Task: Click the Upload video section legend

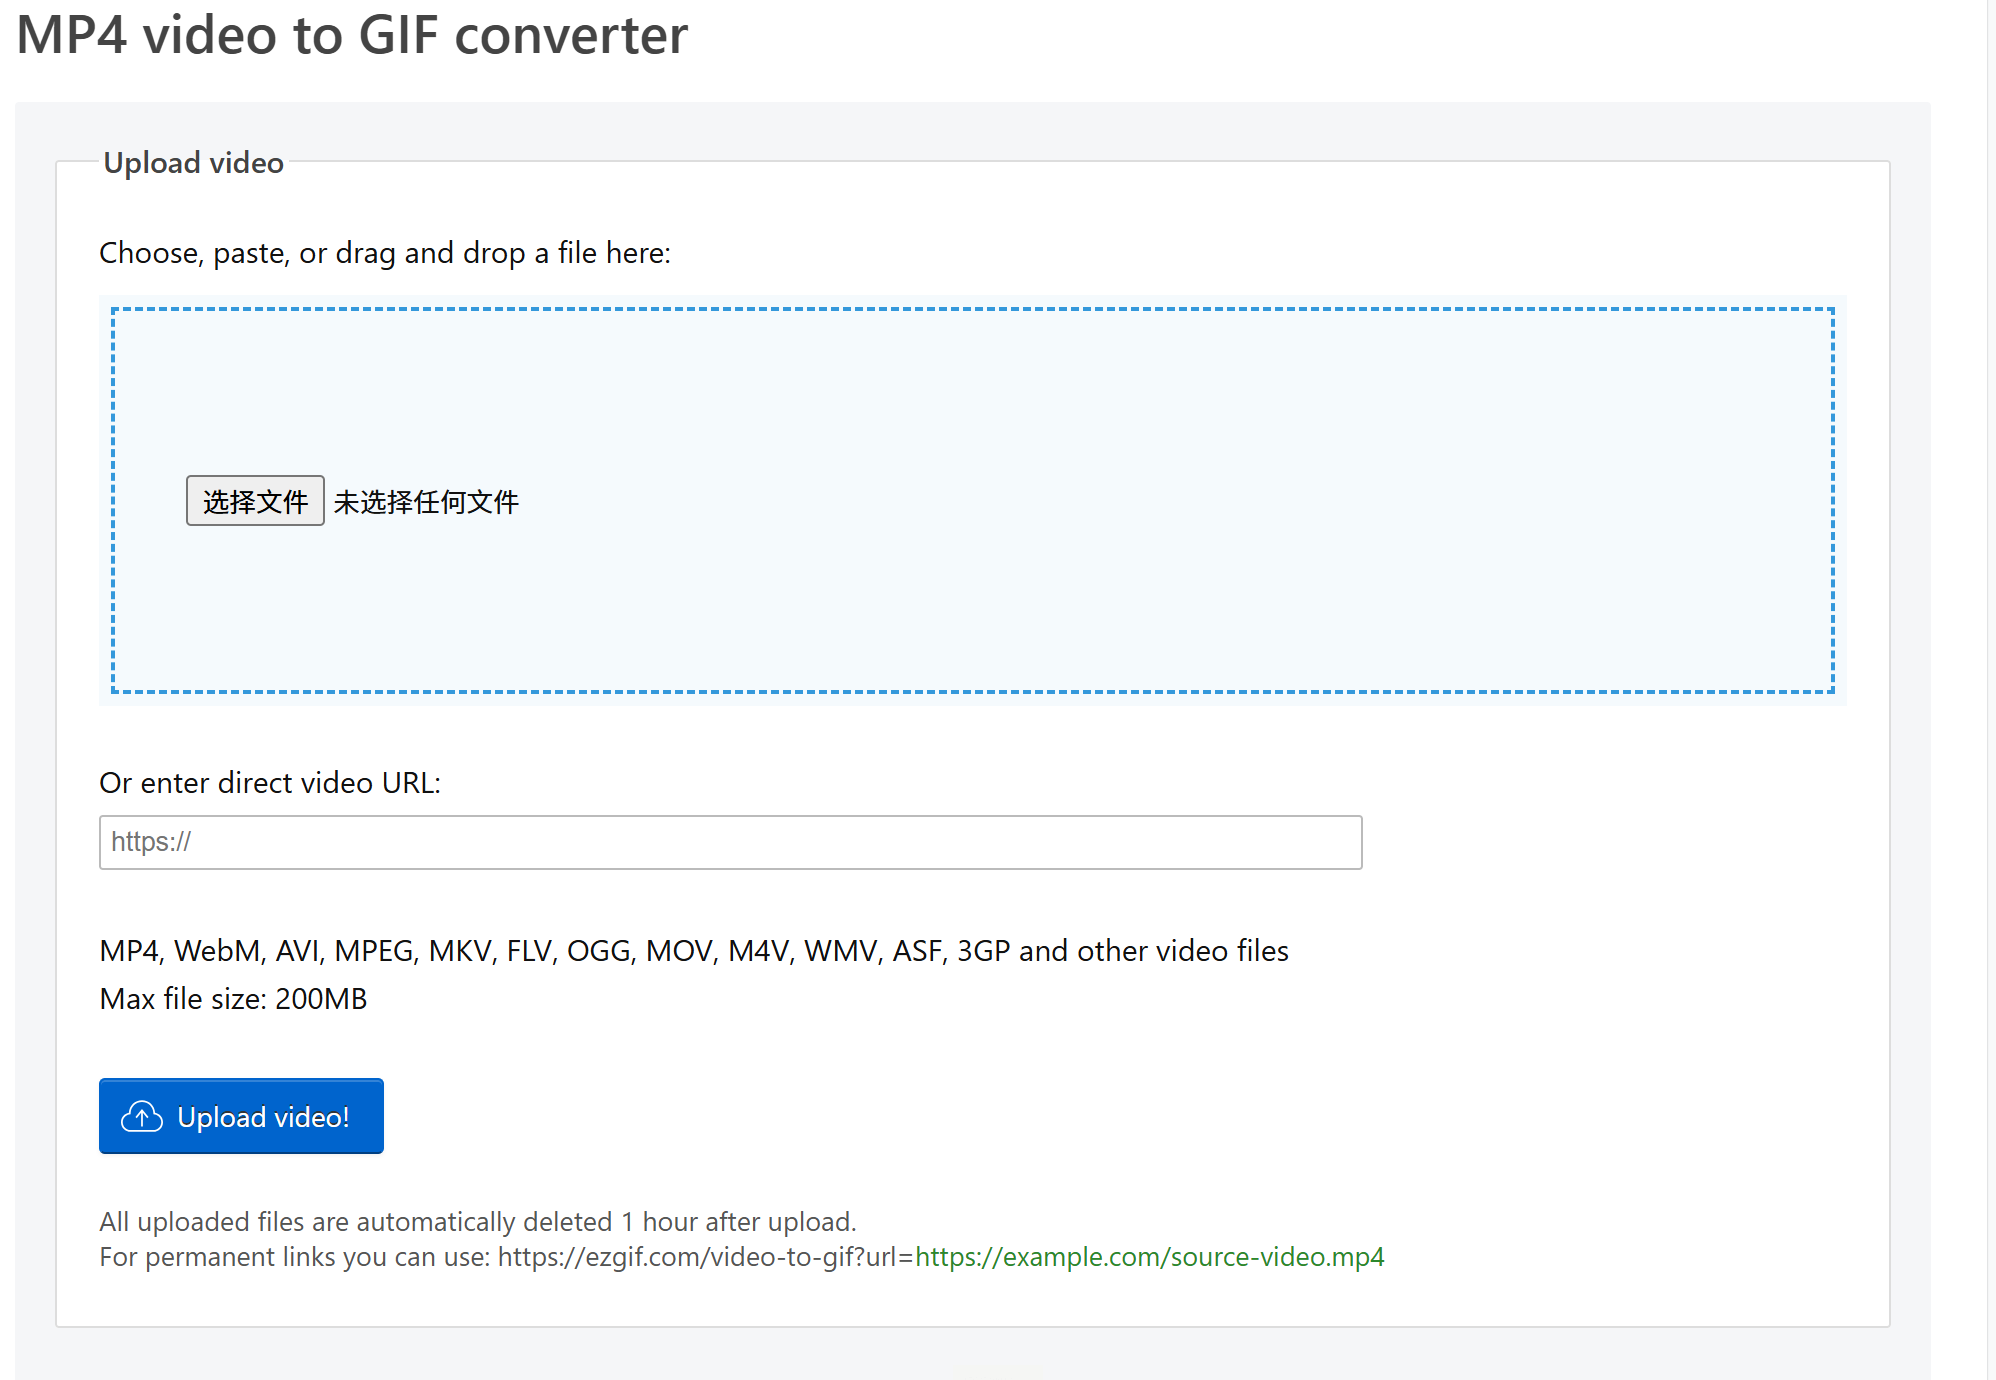Action: 193,163
